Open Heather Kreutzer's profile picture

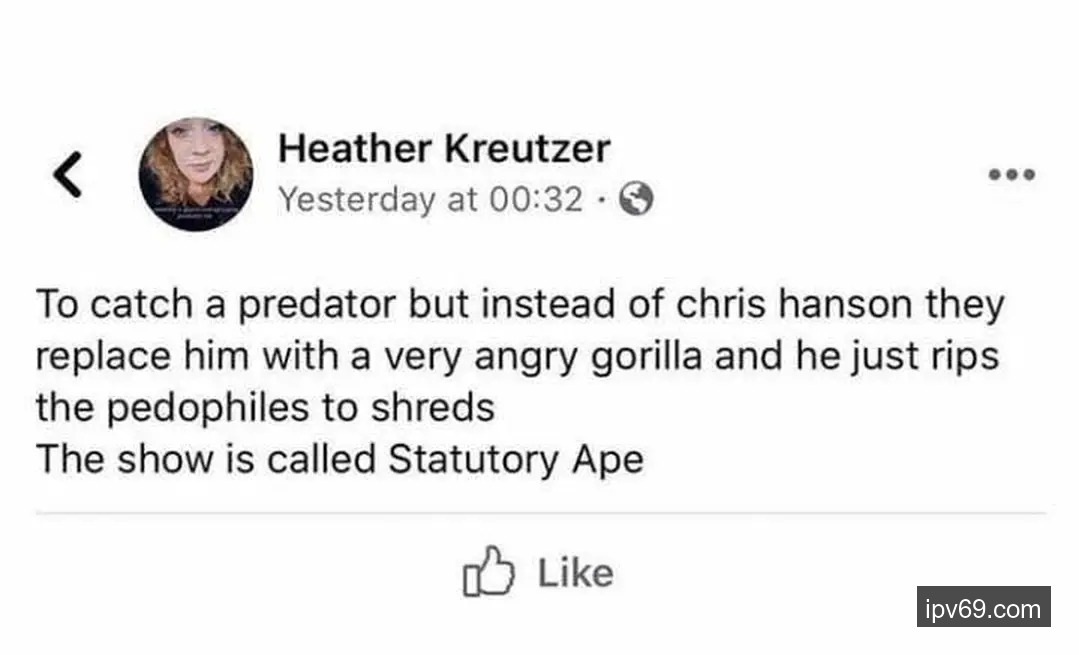pos(195,175)
